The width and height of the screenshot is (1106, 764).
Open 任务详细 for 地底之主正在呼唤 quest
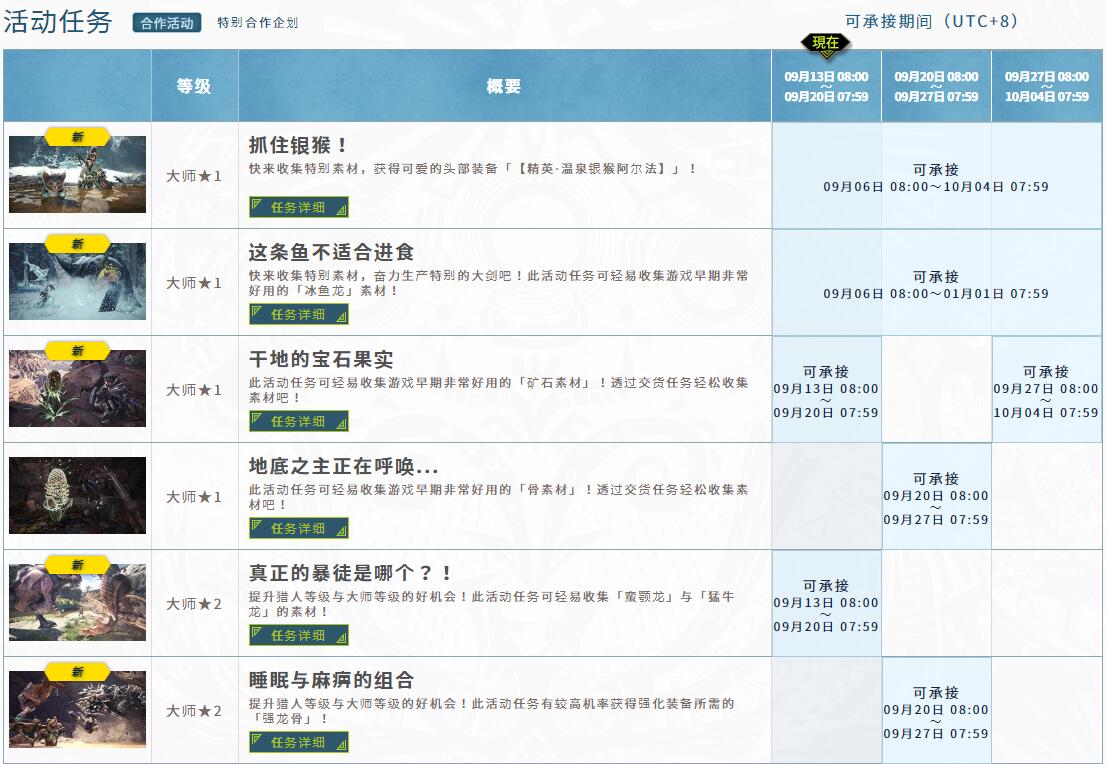pos(299,528)
